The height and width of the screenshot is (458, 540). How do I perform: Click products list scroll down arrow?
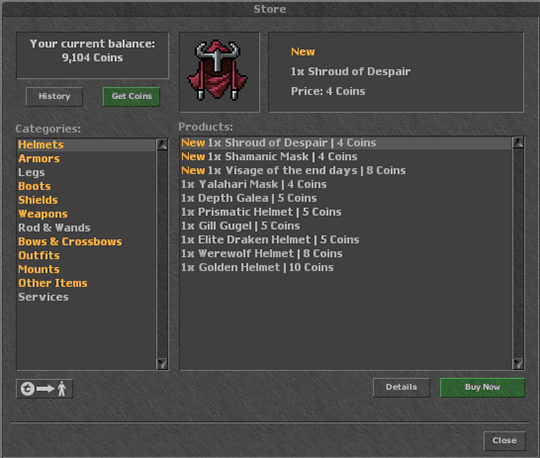tap(518, 364)
